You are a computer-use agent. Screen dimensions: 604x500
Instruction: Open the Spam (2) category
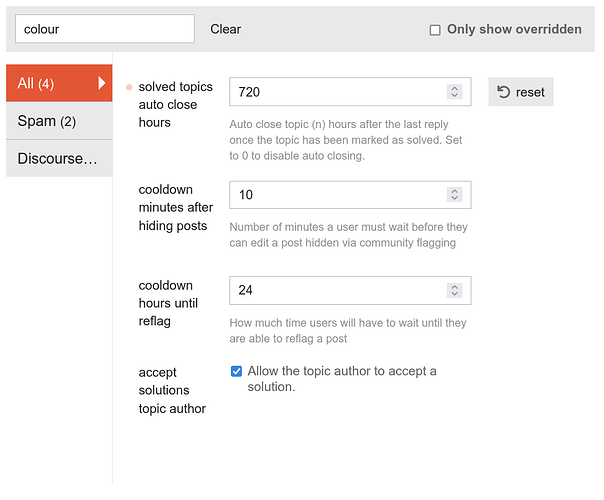tap(59, 121)
